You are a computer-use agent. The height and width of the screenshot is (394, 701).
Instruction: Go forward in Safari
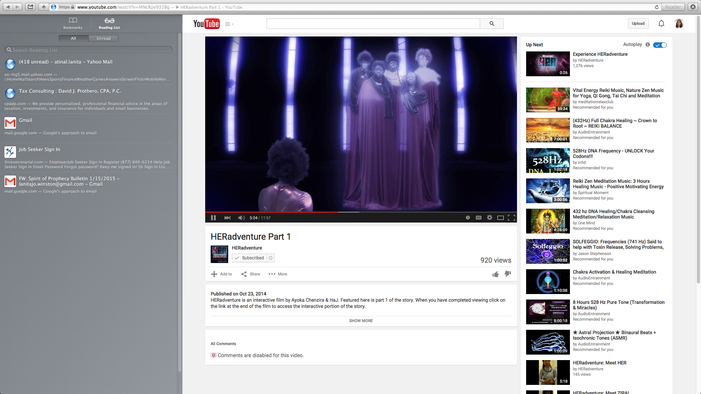[x=17, y=7]
